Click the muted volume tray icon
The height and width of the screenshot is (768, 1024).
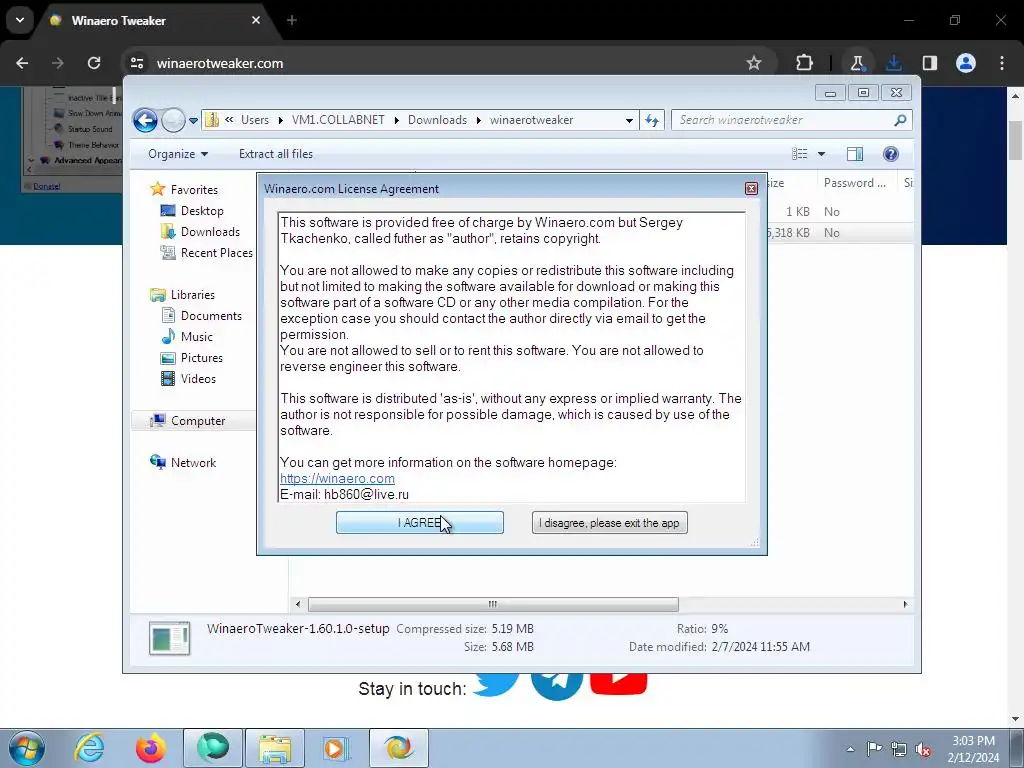923,749
